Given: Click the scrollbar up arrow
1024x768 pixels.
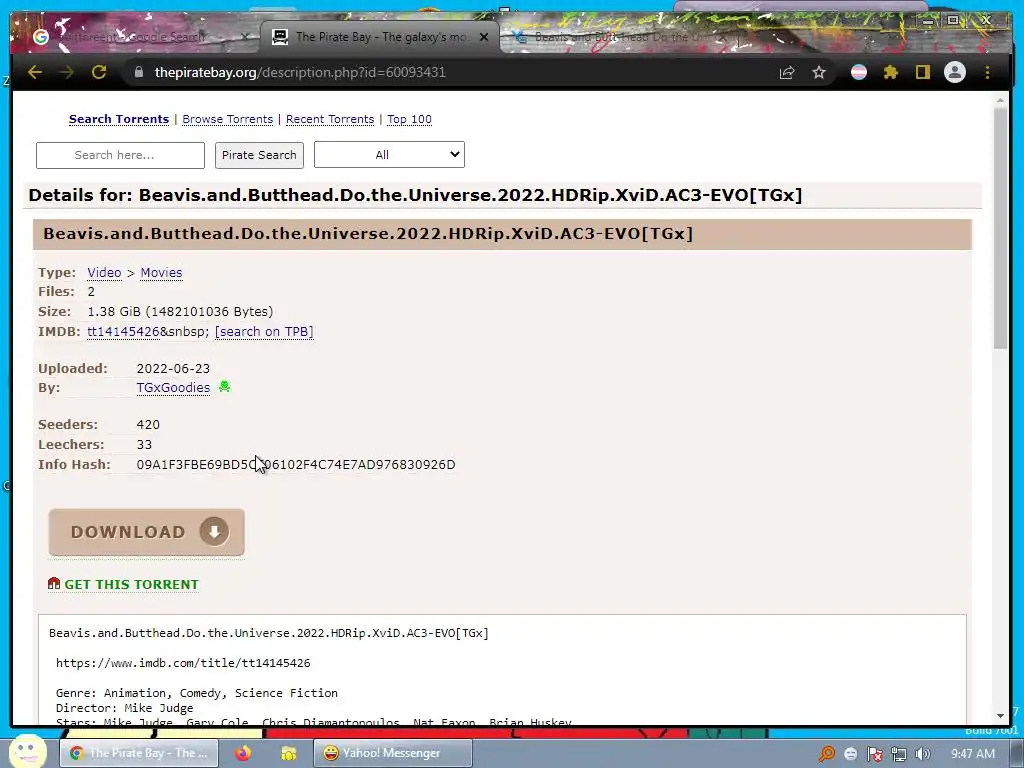Looking at the screenshot, I should click(1000, 101).
